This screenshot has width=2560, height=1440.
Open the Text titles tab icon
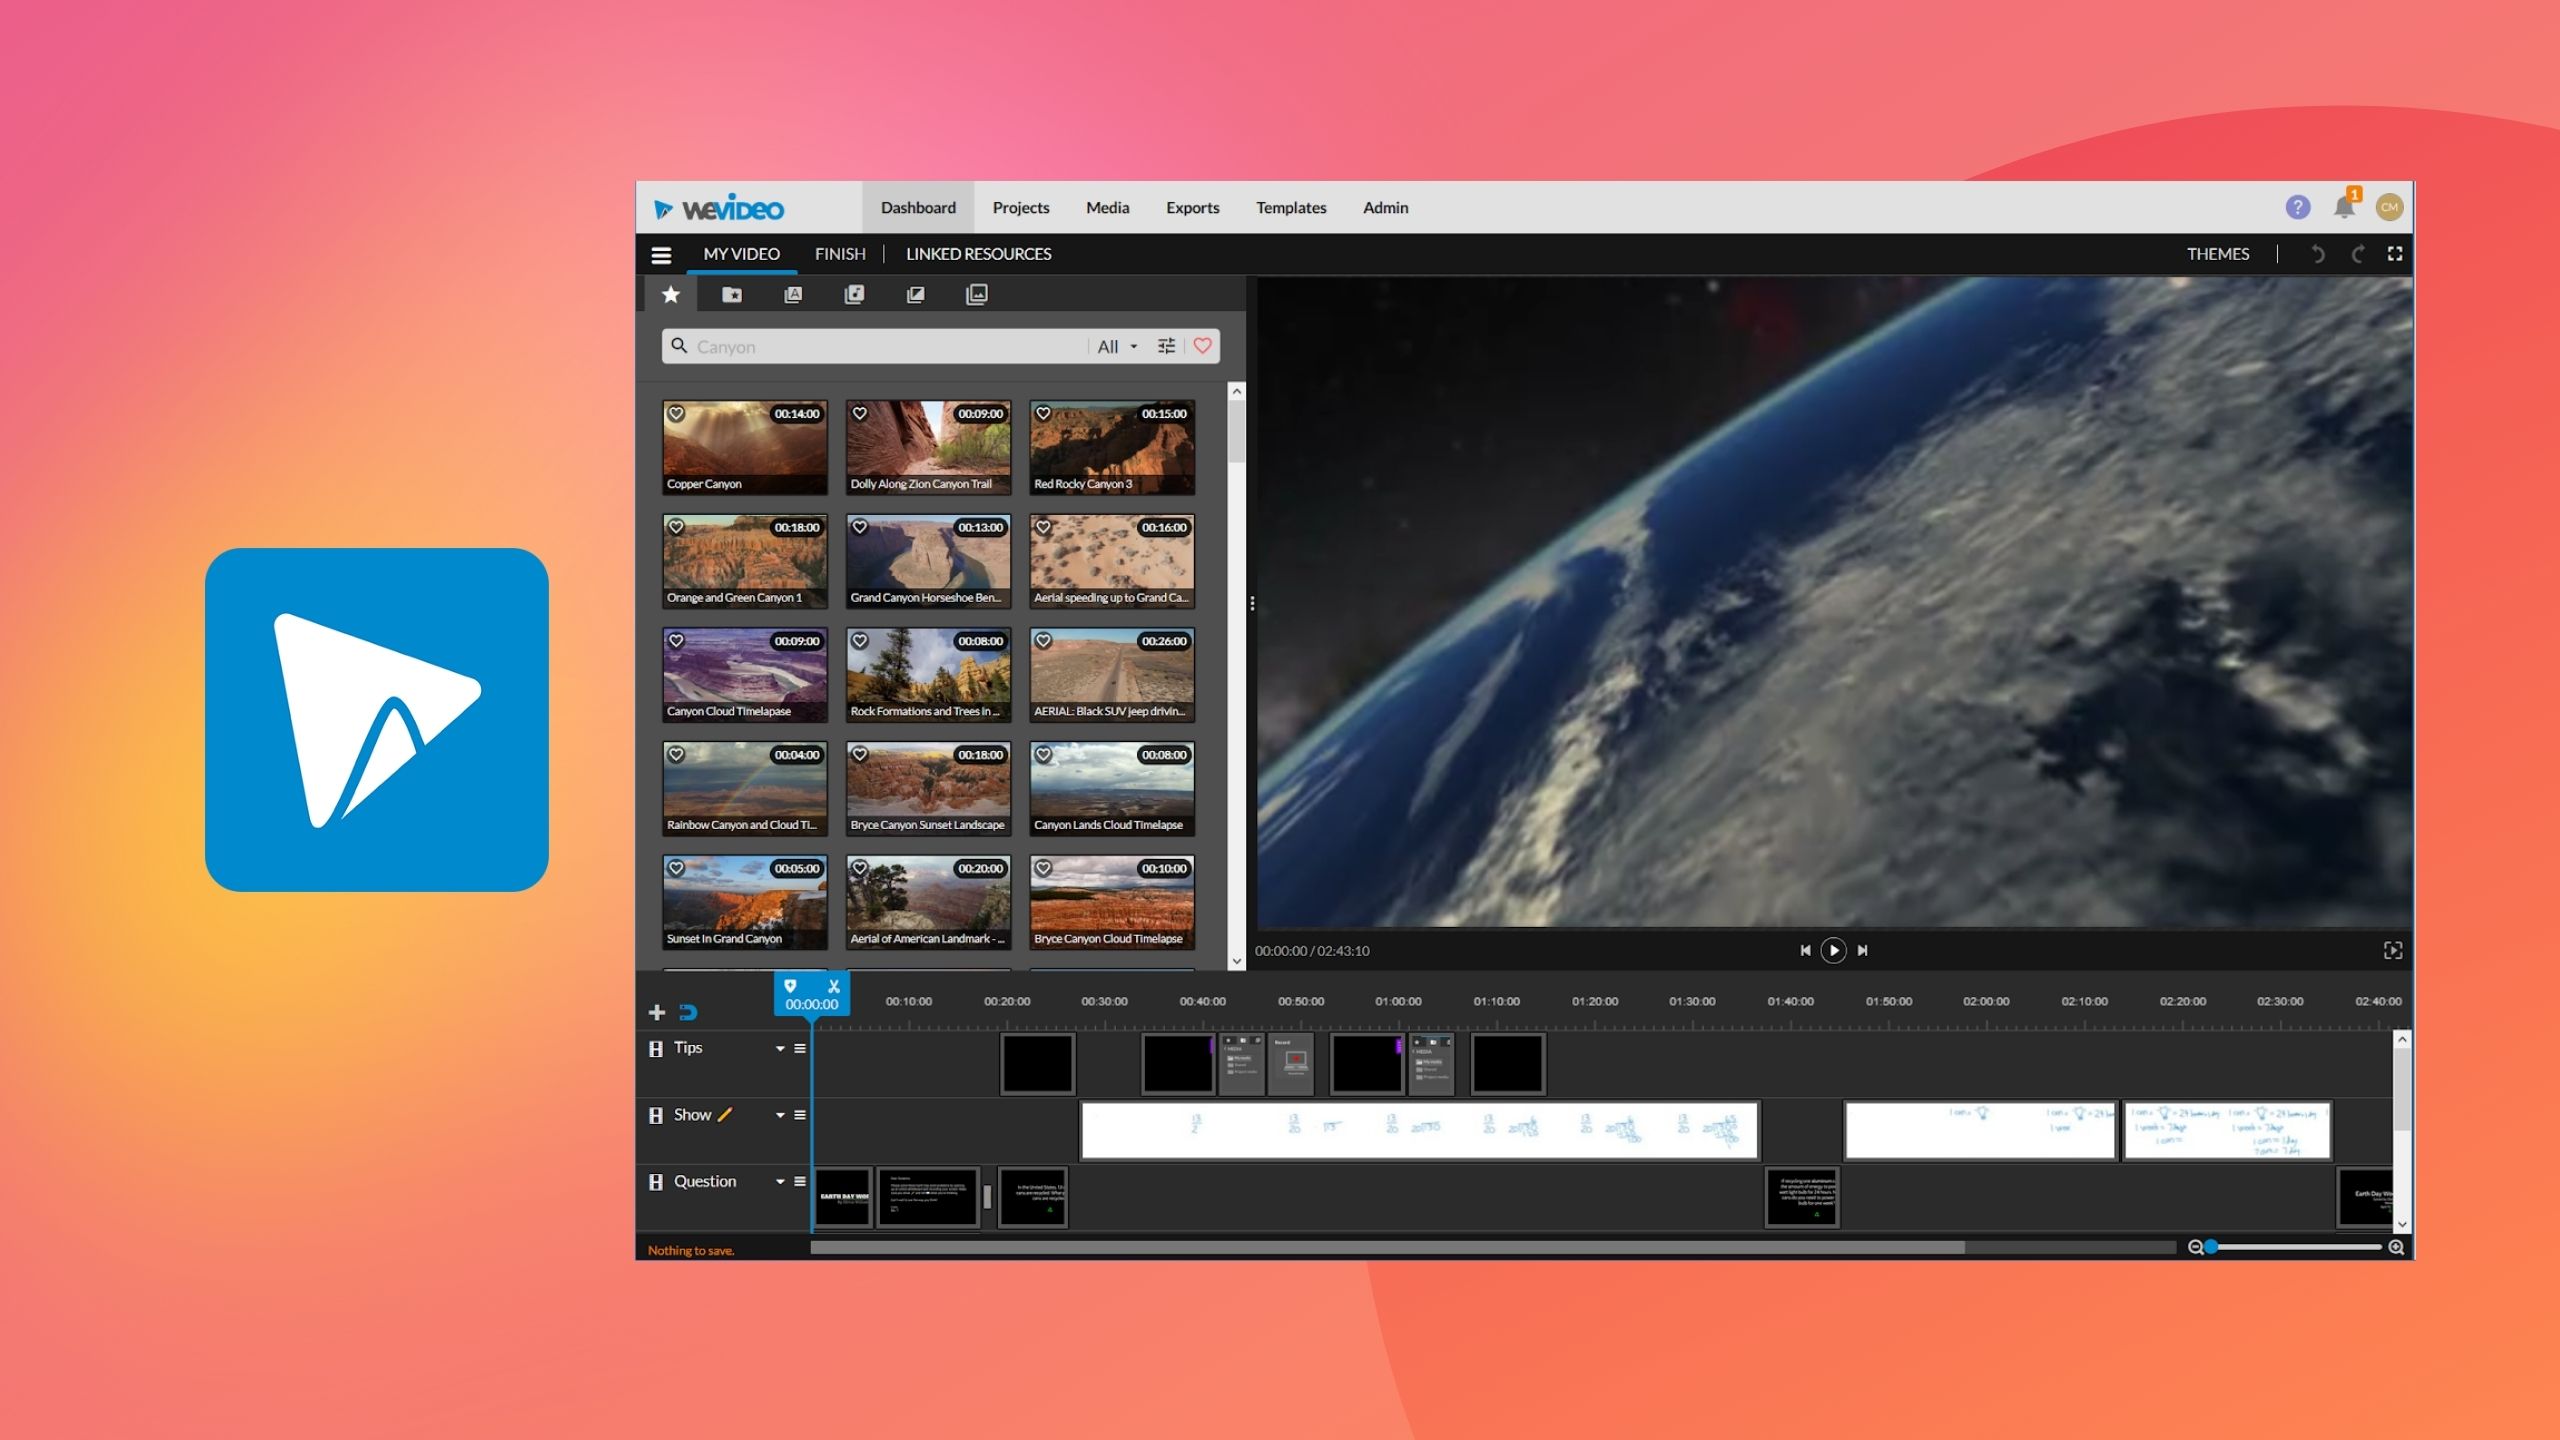click(793, 294)
